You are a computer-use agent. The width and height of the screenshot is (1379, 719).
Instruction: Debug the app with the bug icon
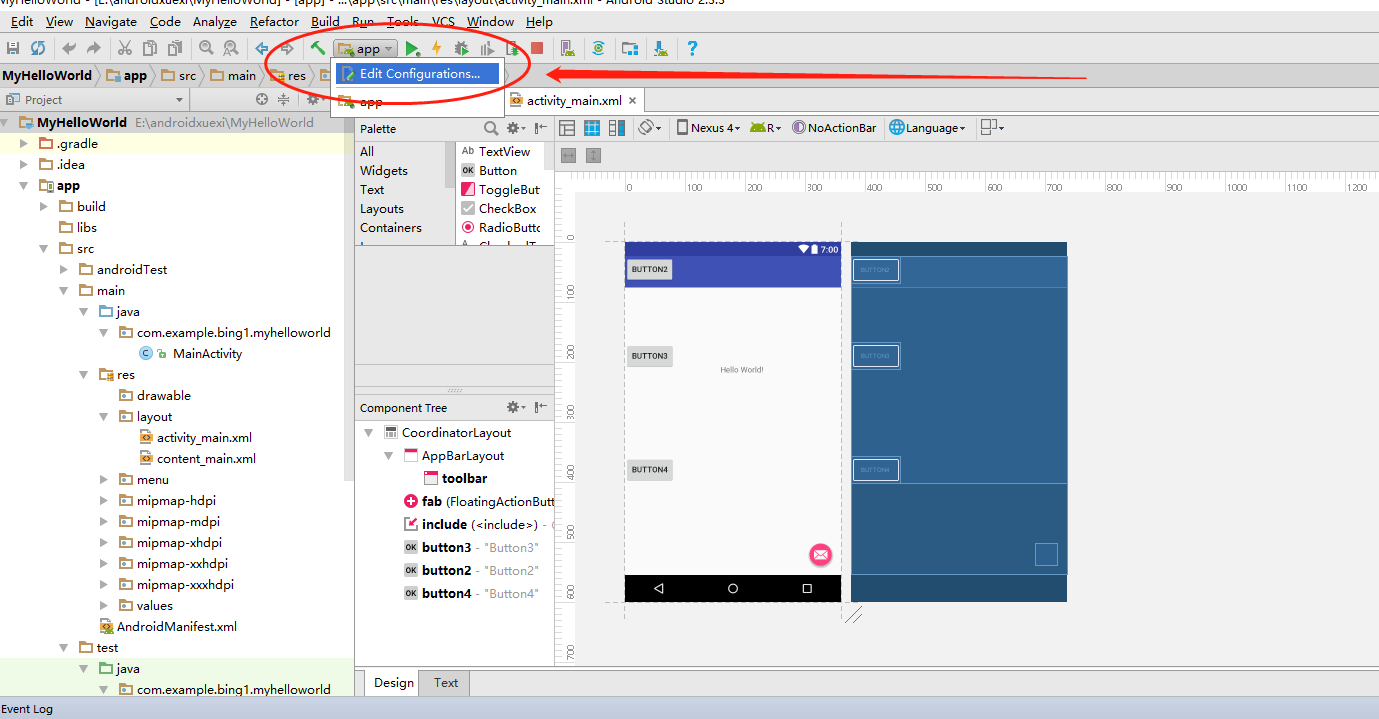tap(459, 47)
